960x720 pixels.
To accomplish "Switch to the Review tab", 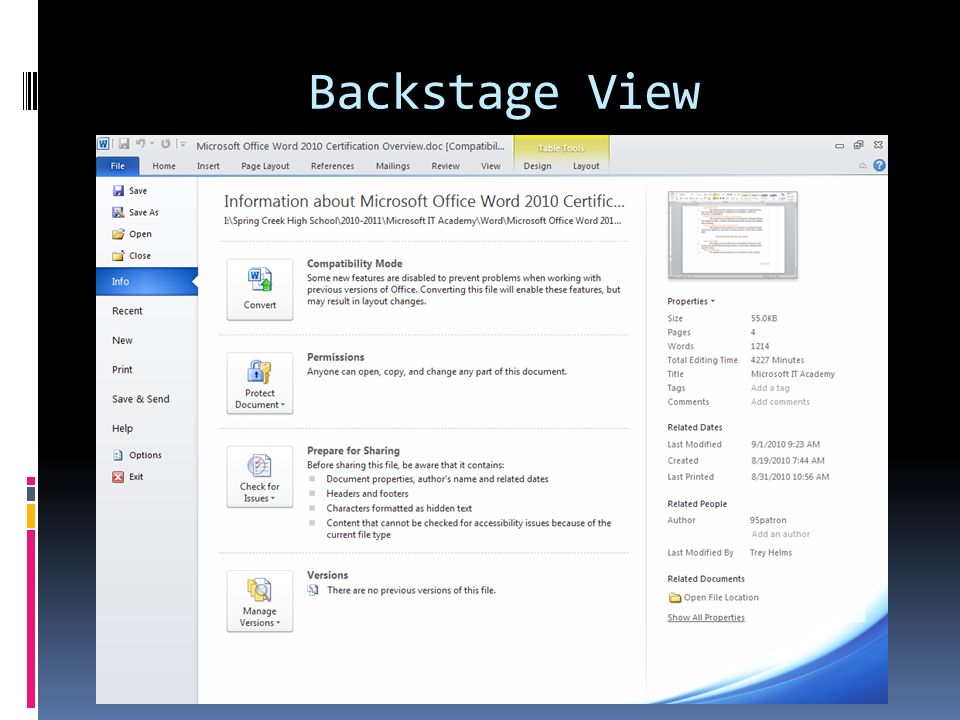I will [x=445, y=166].
